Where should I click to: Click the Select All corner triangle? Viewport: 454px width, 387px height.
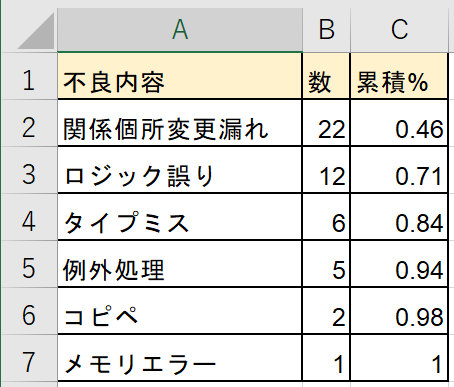tap(37, 31)
